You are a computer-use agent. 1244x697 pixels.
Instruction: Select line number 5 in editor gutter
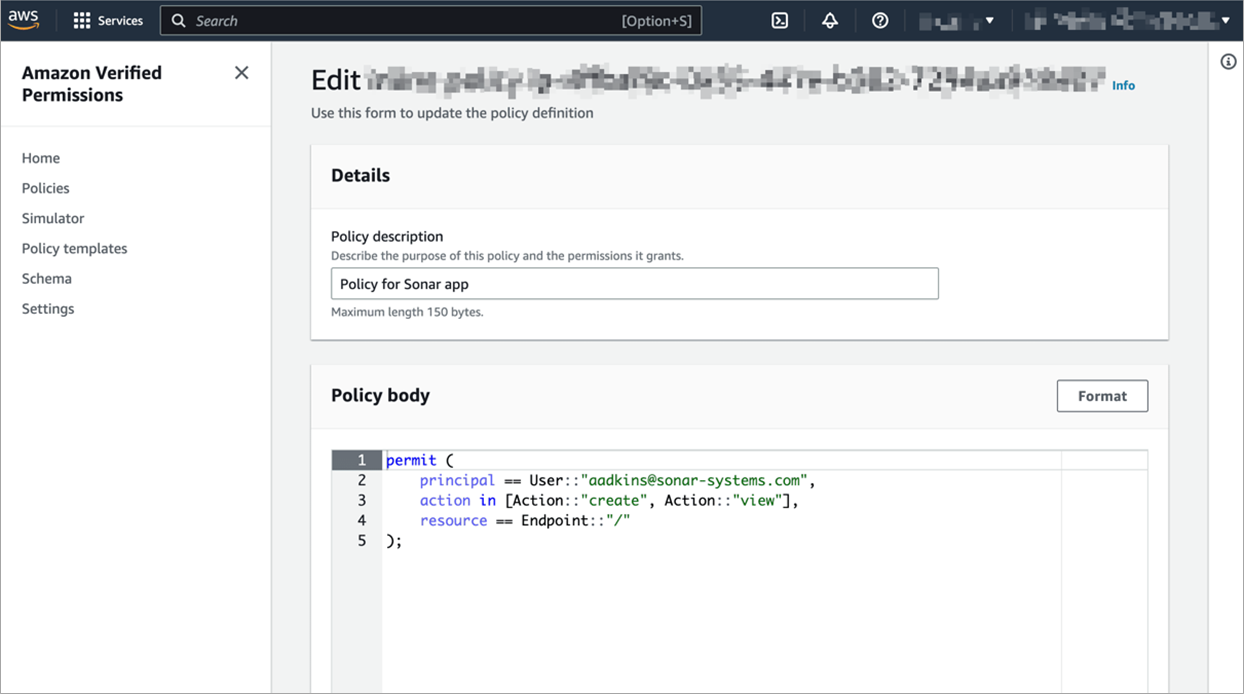coord(361,541)
